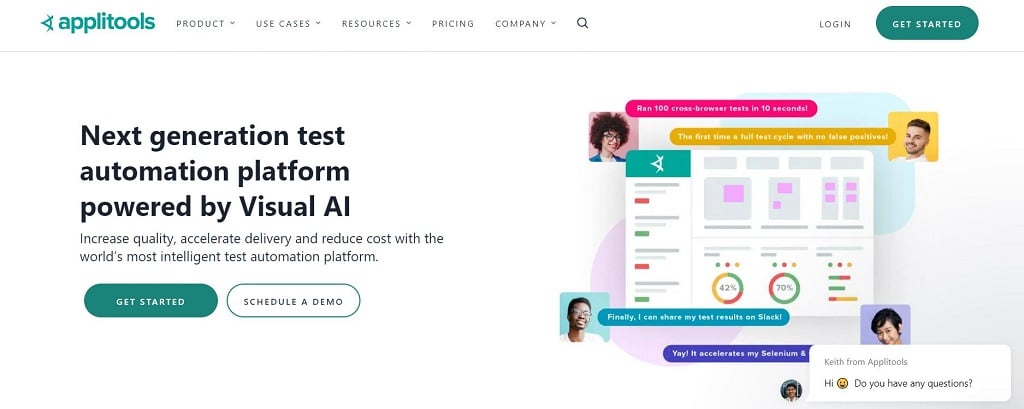Click the curly-haired woman avatar

pyautogui.click(x=609, y=137)
